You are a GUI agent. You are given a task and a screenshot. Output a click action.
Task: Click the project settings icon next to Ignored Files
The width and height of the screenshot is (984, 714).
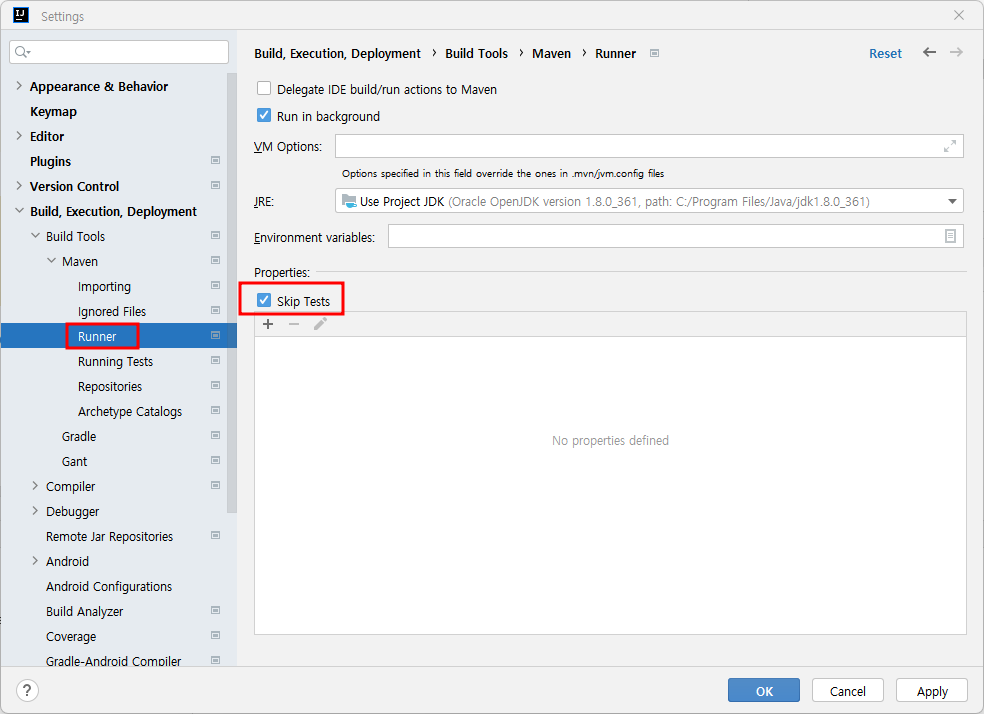point(215,311)
